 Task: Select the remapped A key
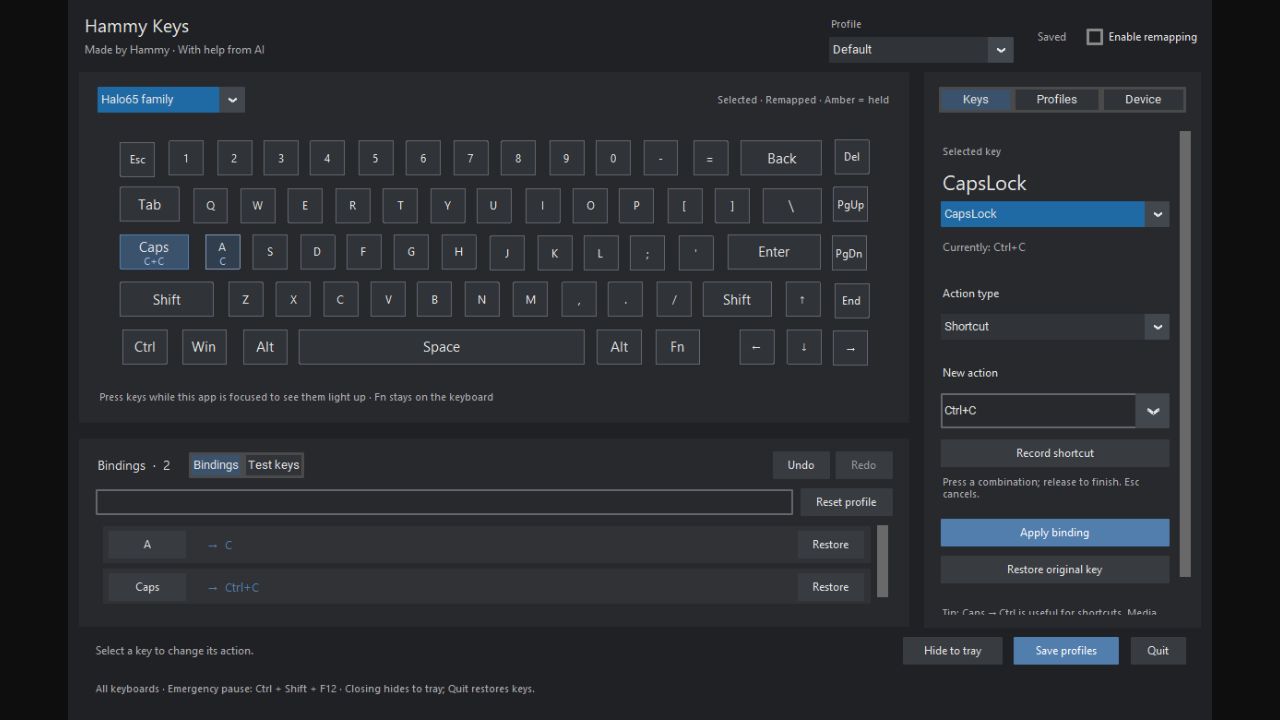click(222, 252)
